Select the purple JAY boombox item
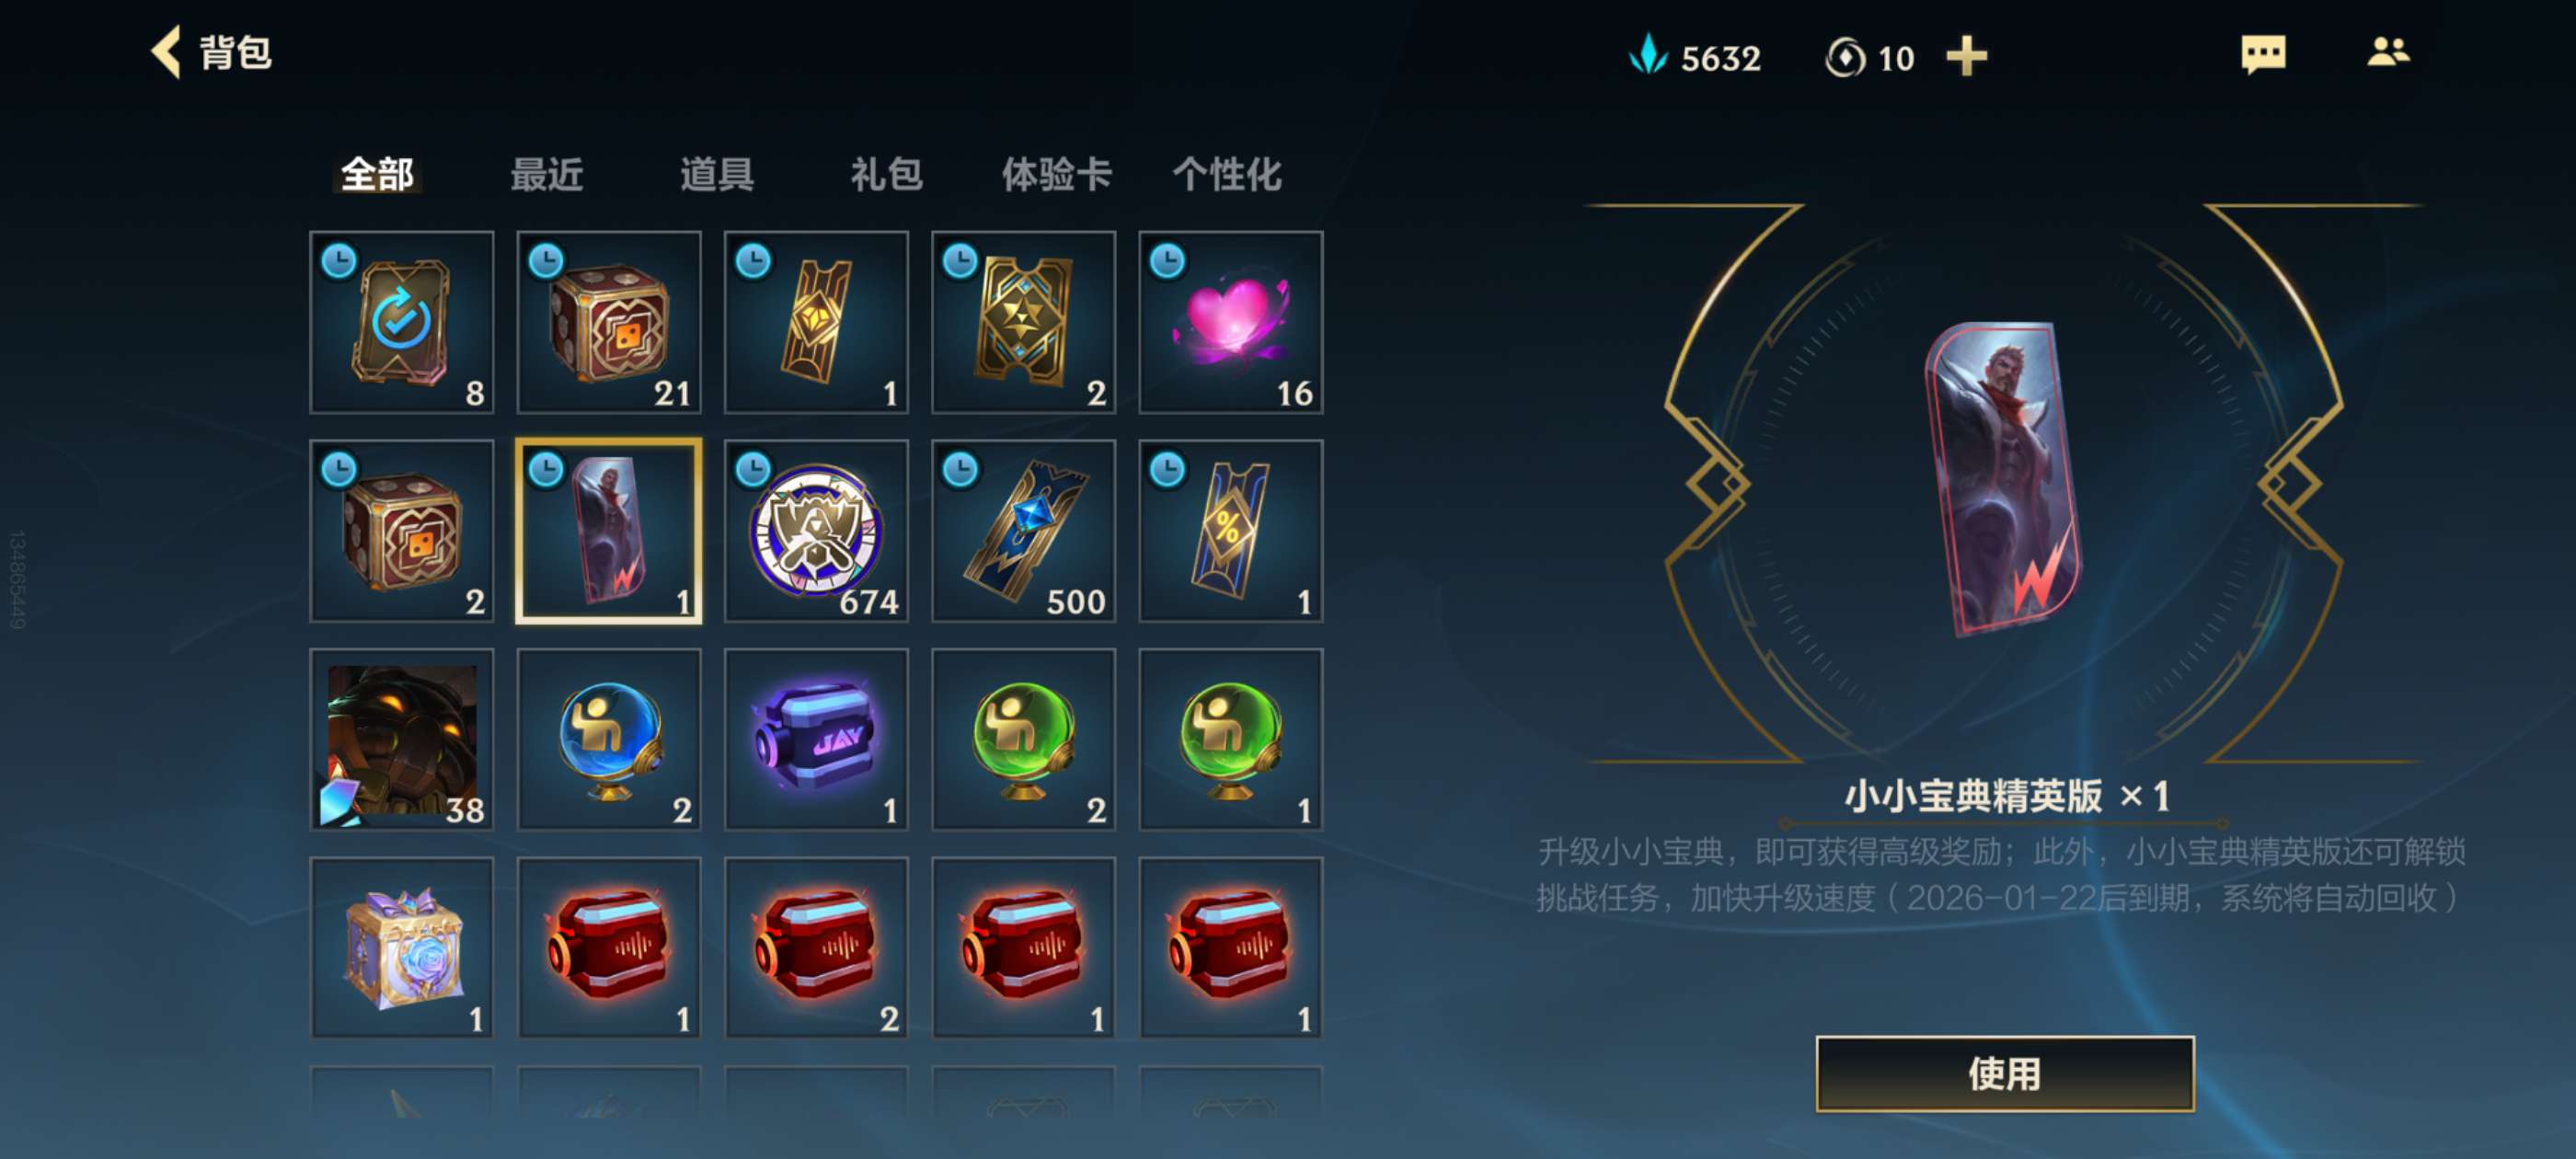2576x1159 pixels. pos(816,739)
